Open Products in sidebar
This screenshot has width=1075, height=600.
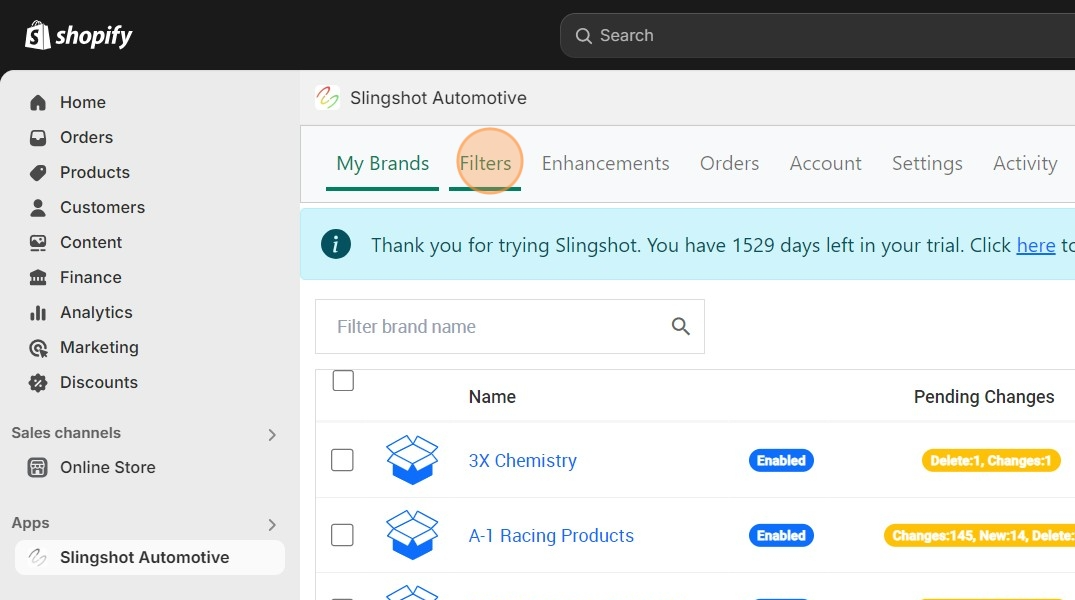click(95, 172)
